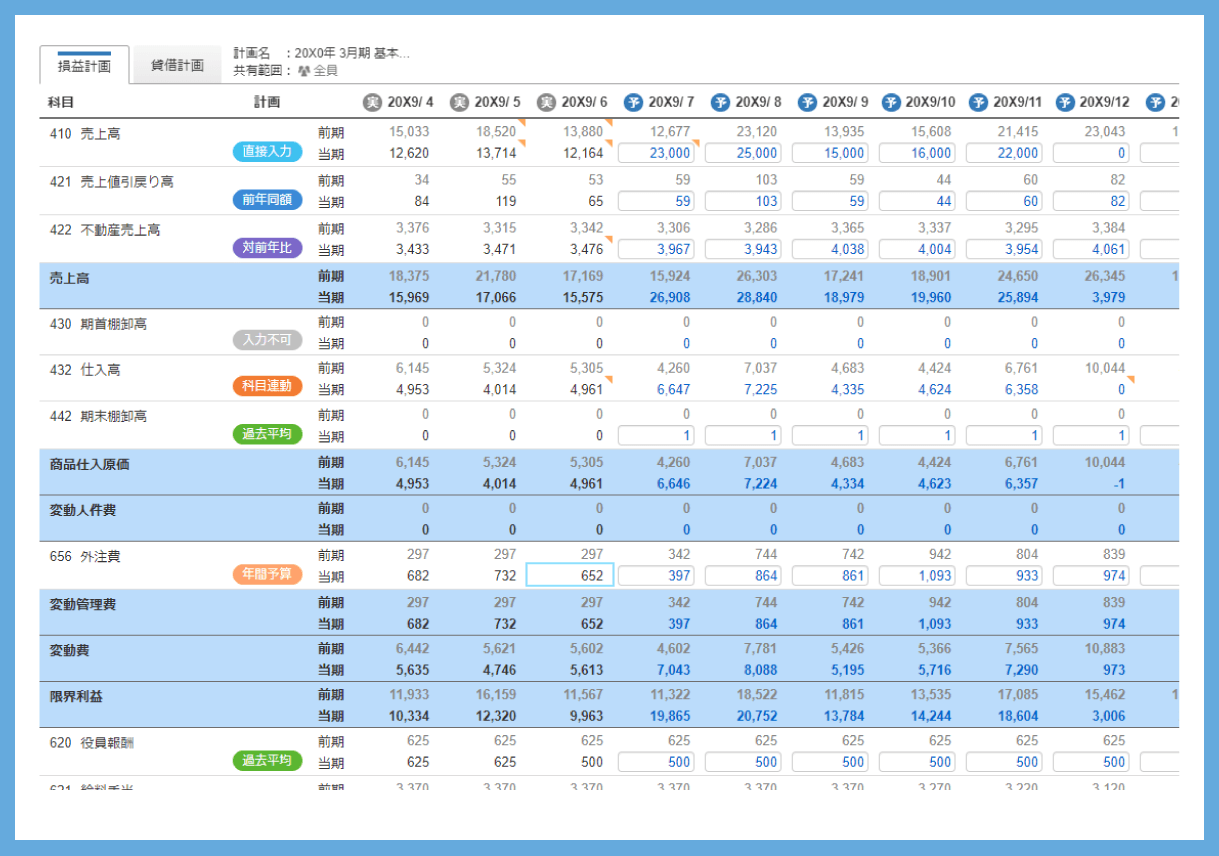The width and height of the screenshot is (1219, 856).
Task: Open the 前年同額 badge for 売上値引戻り高
Action: click(x=267, y=199)
